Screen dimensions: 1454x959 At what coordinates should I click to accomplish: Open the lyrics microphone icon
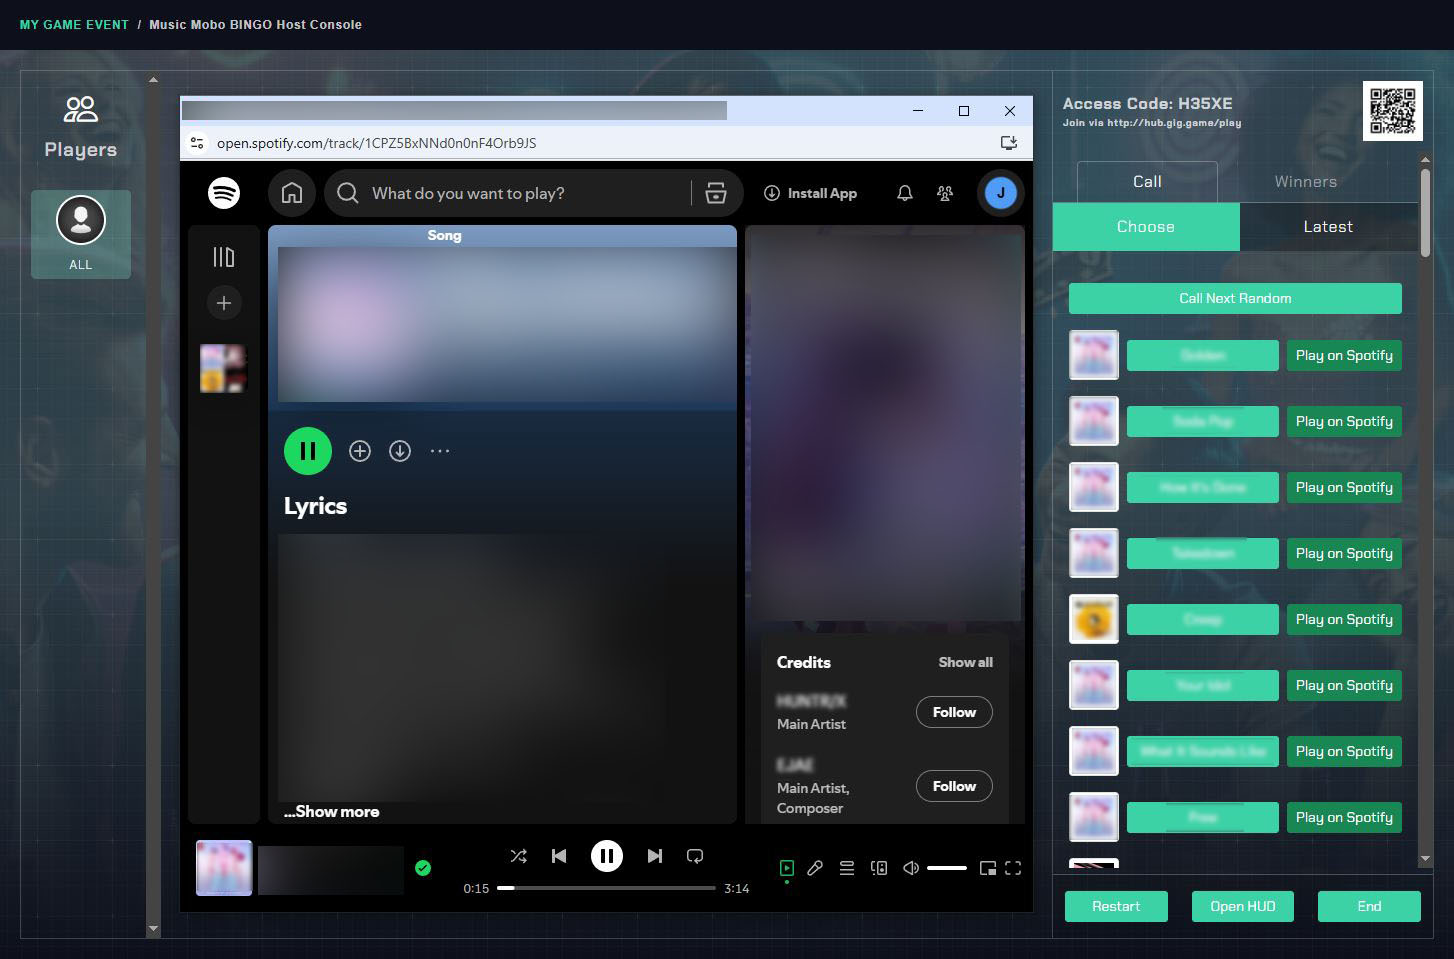click(815, 868)
